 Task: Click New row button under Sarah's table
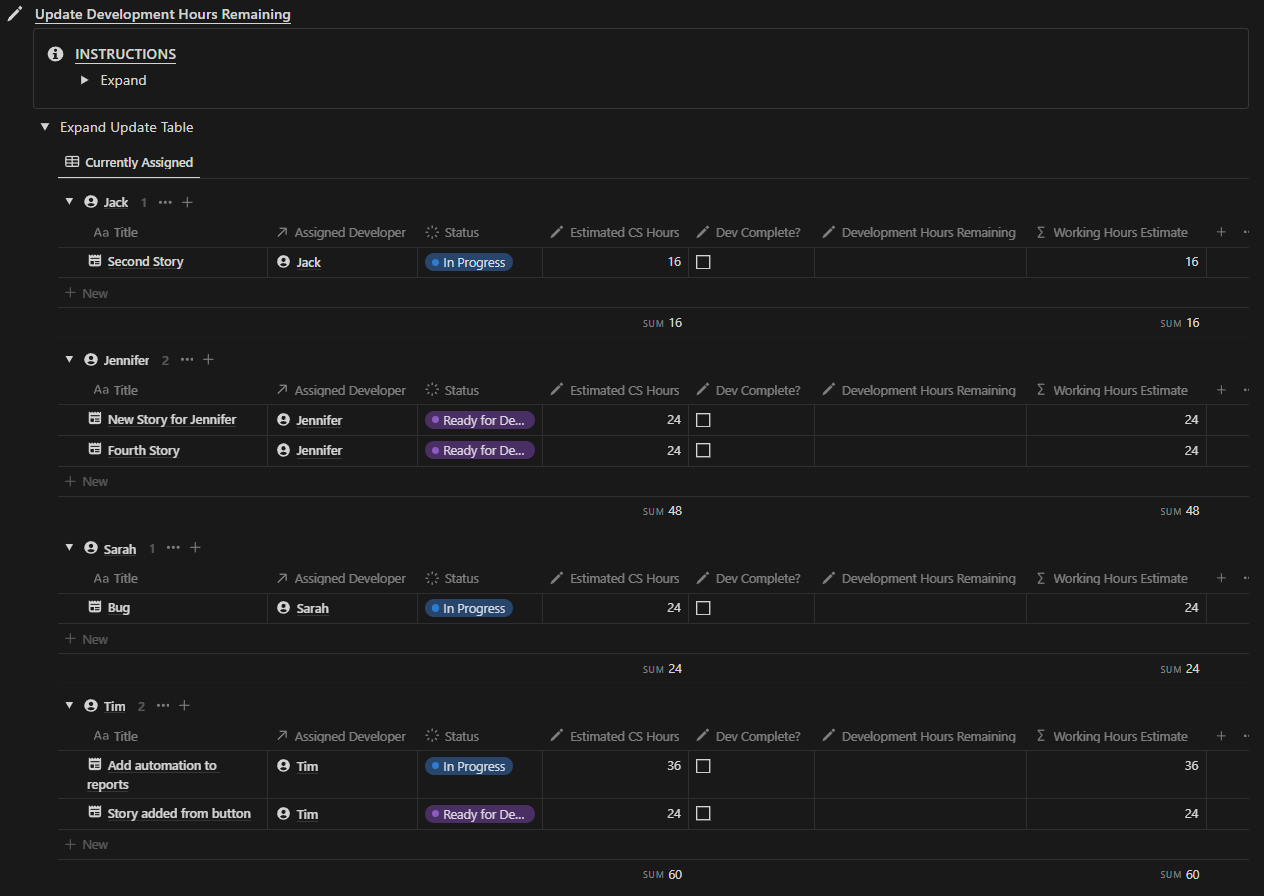pos(86,639)
